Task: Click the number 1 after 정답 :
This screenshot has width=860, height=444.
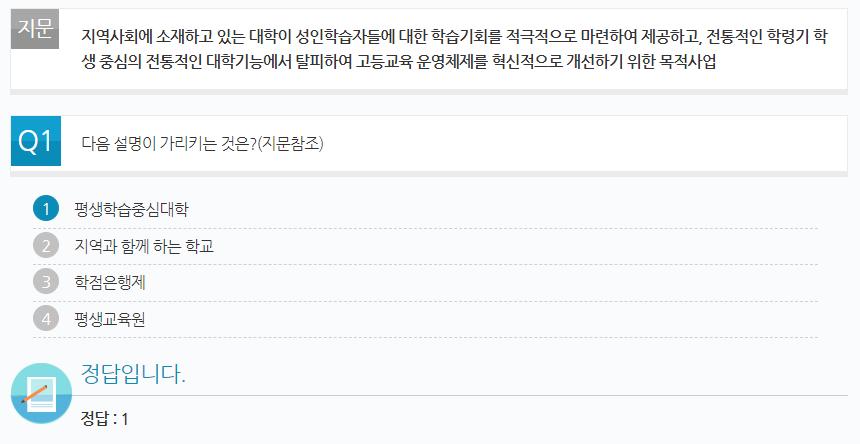Action: 125,419
